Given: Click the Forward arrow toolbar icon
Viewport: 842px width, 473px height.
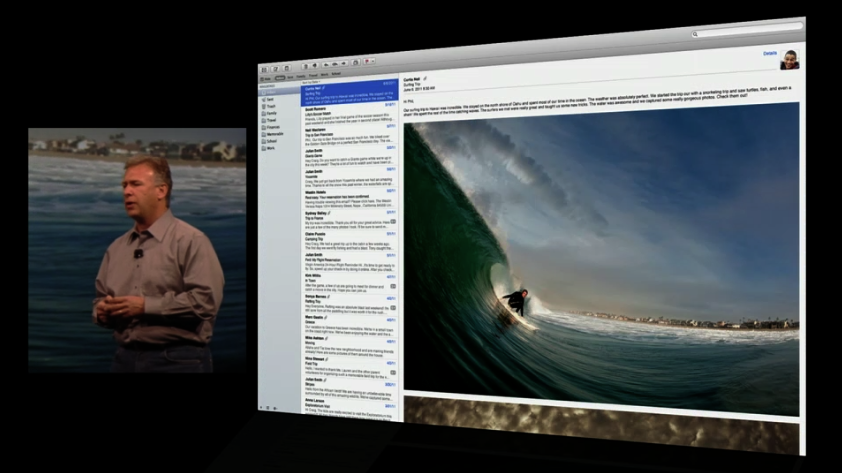Looking at the screenshot, I should [346, 64].
